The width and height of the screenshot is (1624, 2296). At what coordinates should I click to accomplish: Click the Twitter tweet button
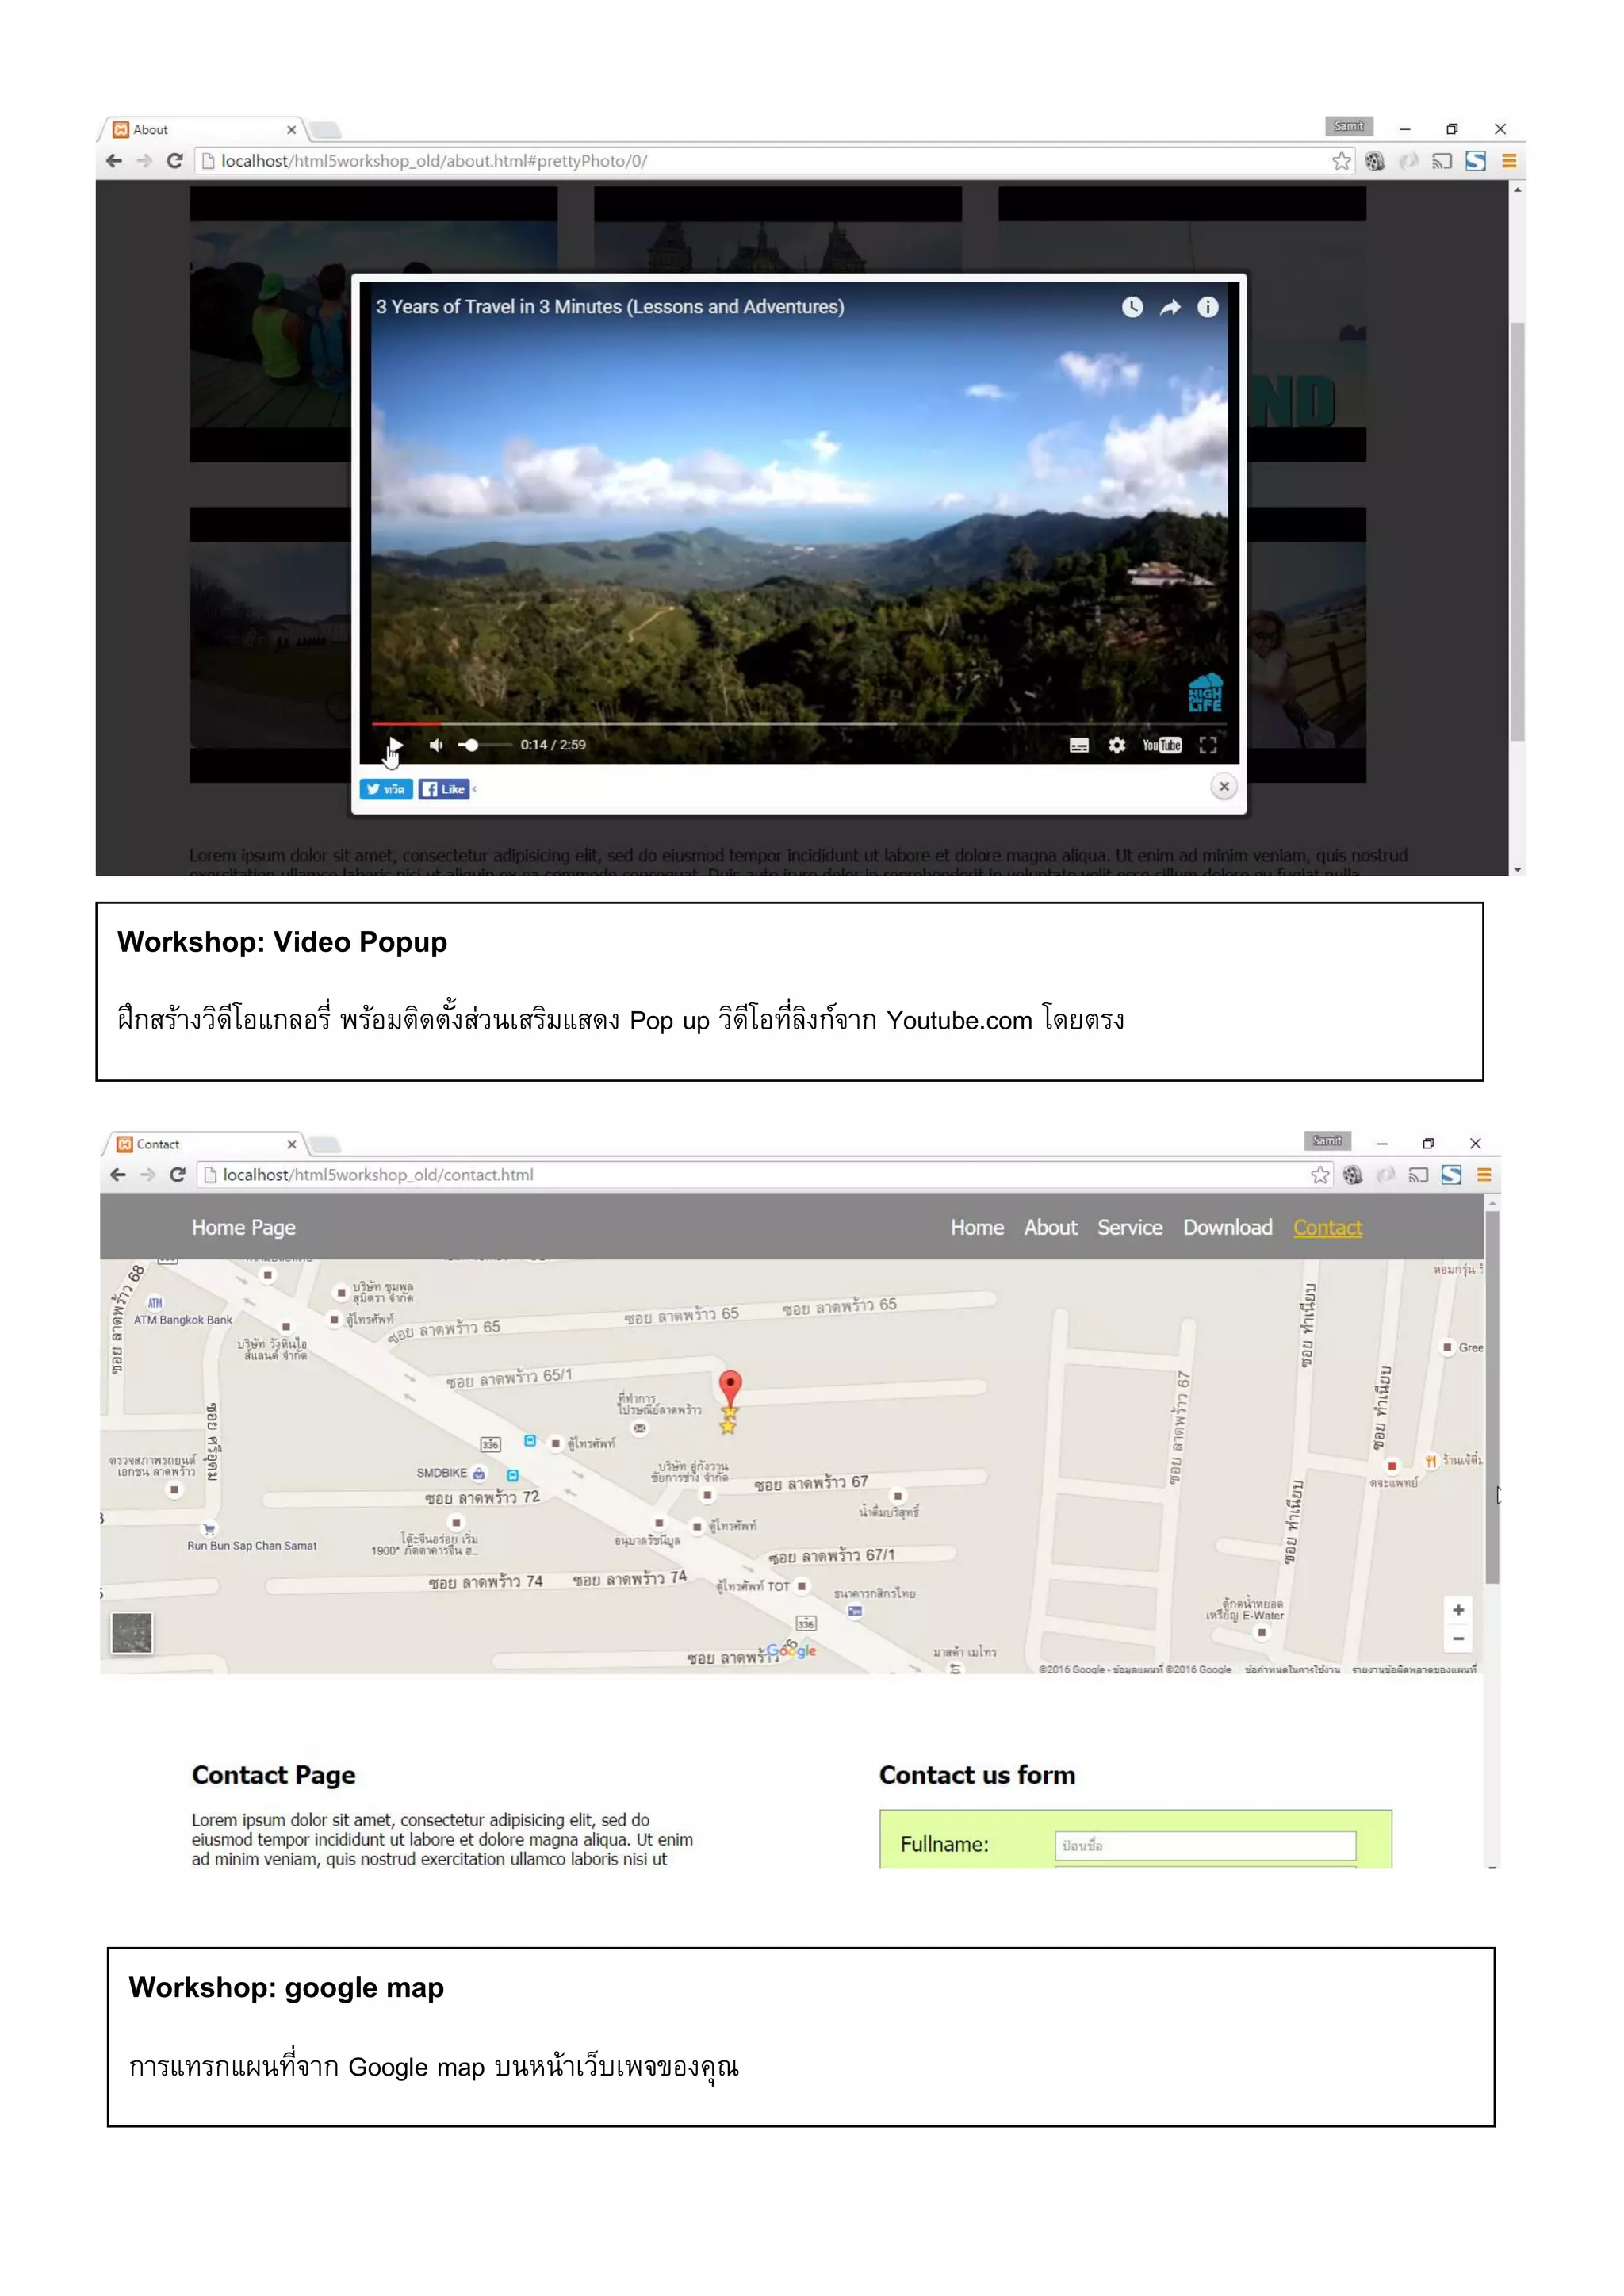click(x=386, y=789)
